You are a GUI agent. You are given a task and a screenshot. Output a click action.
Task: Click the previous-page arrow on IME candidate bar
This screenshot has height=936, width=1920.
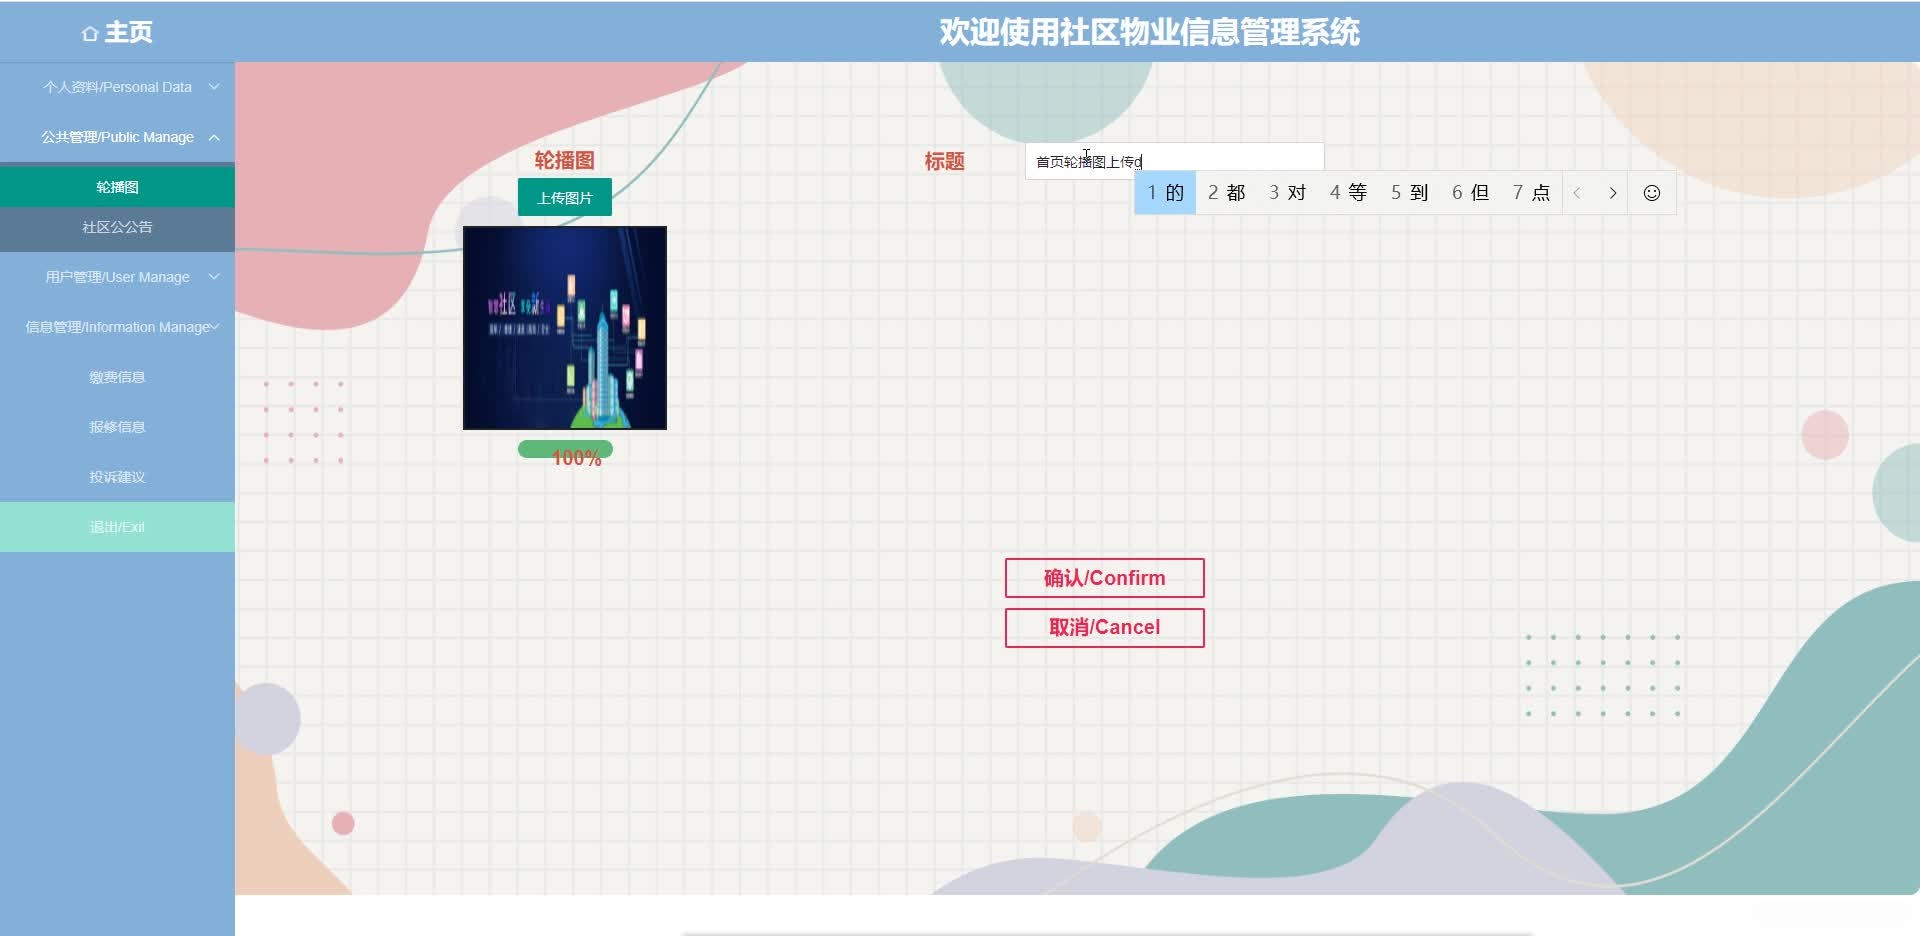[1578, 192]
